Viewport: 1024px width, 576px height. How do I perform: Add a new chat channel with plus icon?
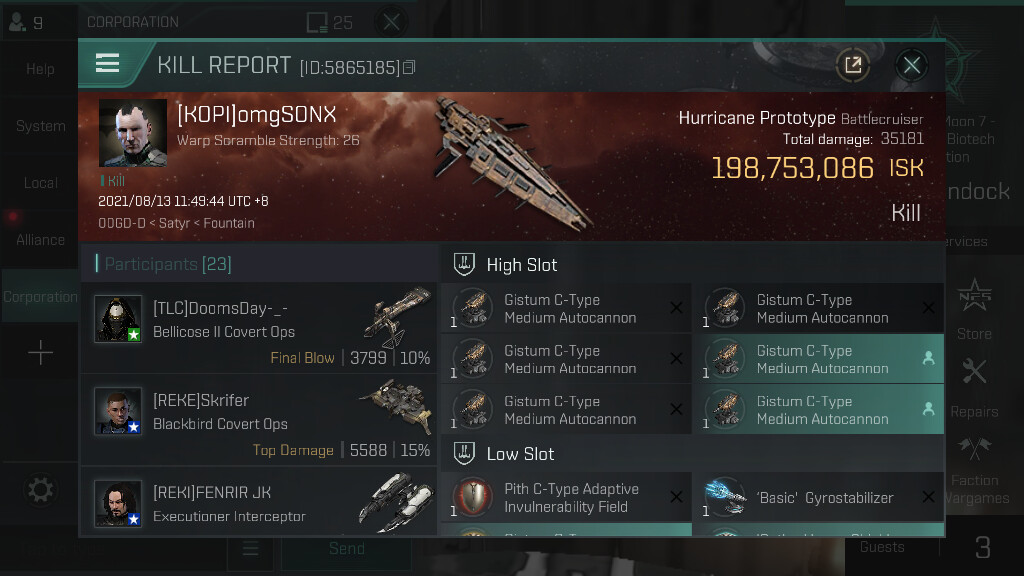pos(40,353)
